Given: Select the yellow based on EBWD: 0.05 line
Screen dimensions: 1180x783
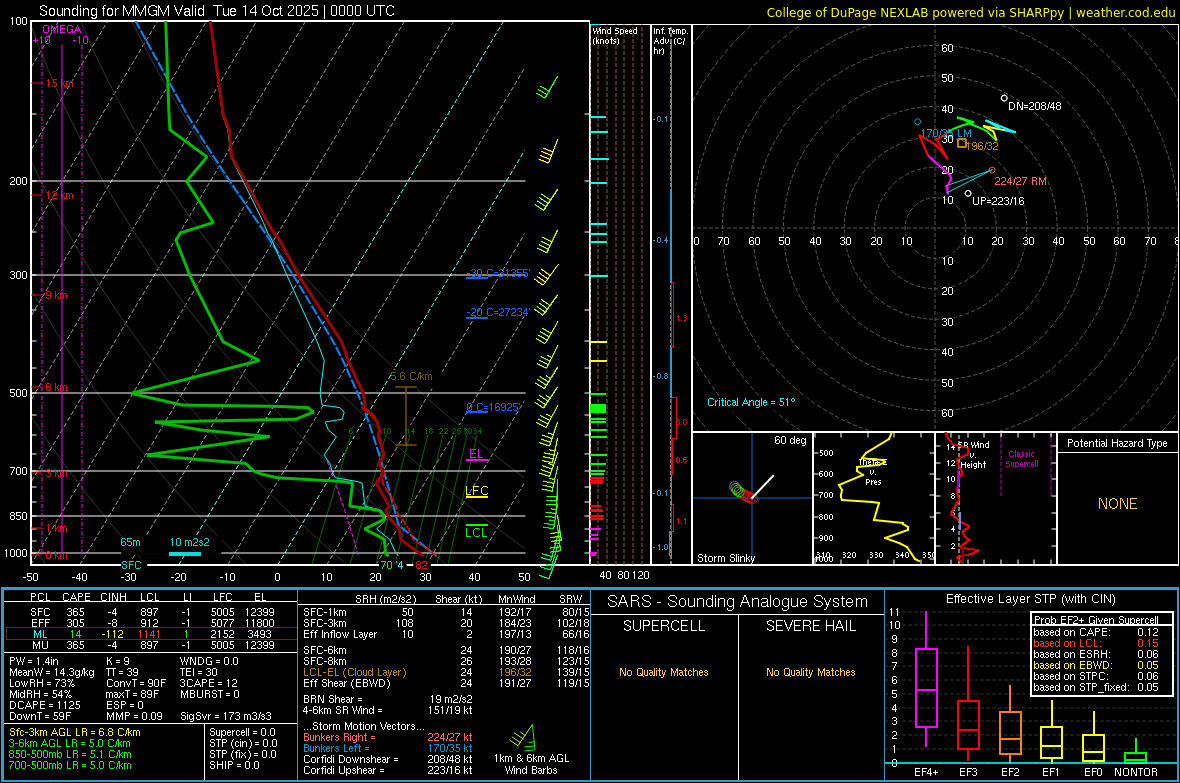Looking at the screenshot, I should tap(1096, 665).
